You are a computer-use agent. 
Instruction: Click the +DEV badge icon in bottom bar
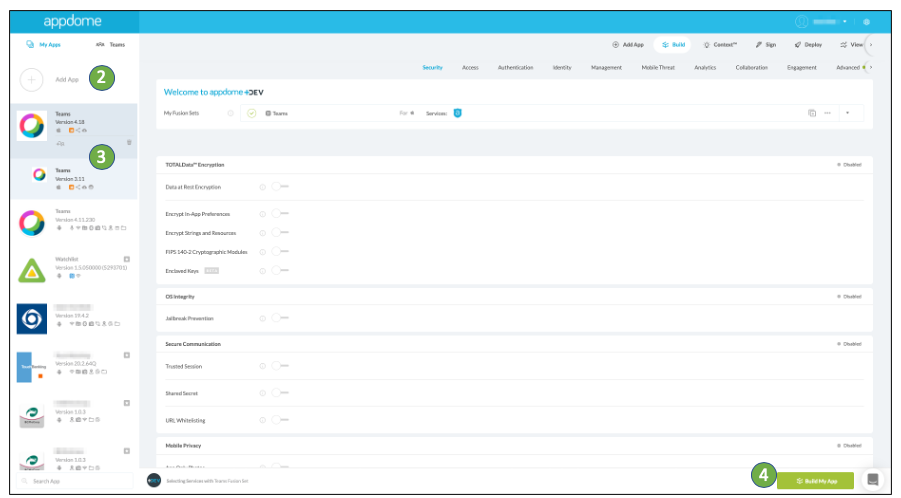click(154, 480)
